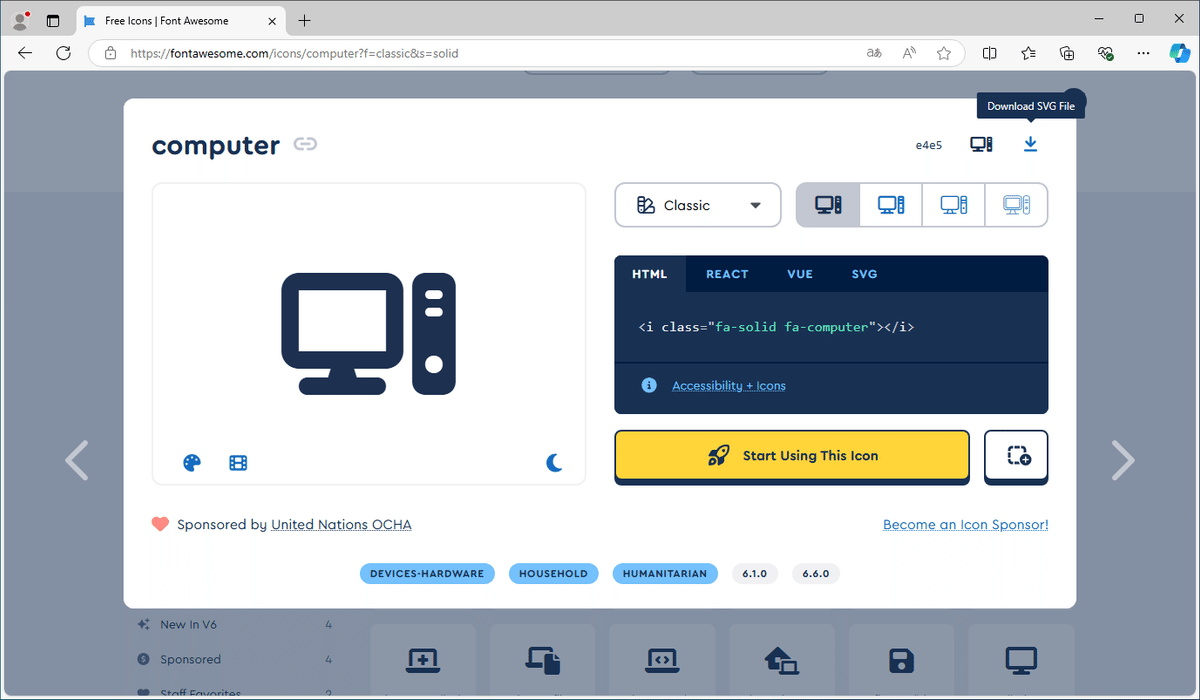Screen dimensions: 1200x700
Task: Open the United Nations OCHA sponsor link
Action: (341, 524)
